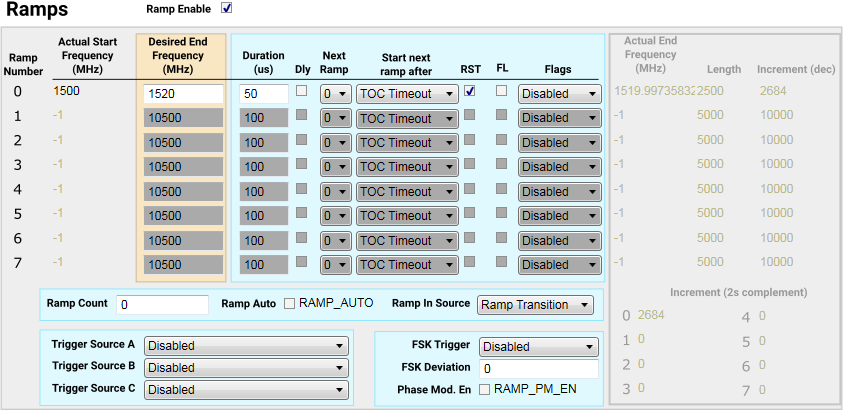Open Start next ramp after dropdown for ramp 0
This screenshot has height=411, width=843.
point(408,94)
